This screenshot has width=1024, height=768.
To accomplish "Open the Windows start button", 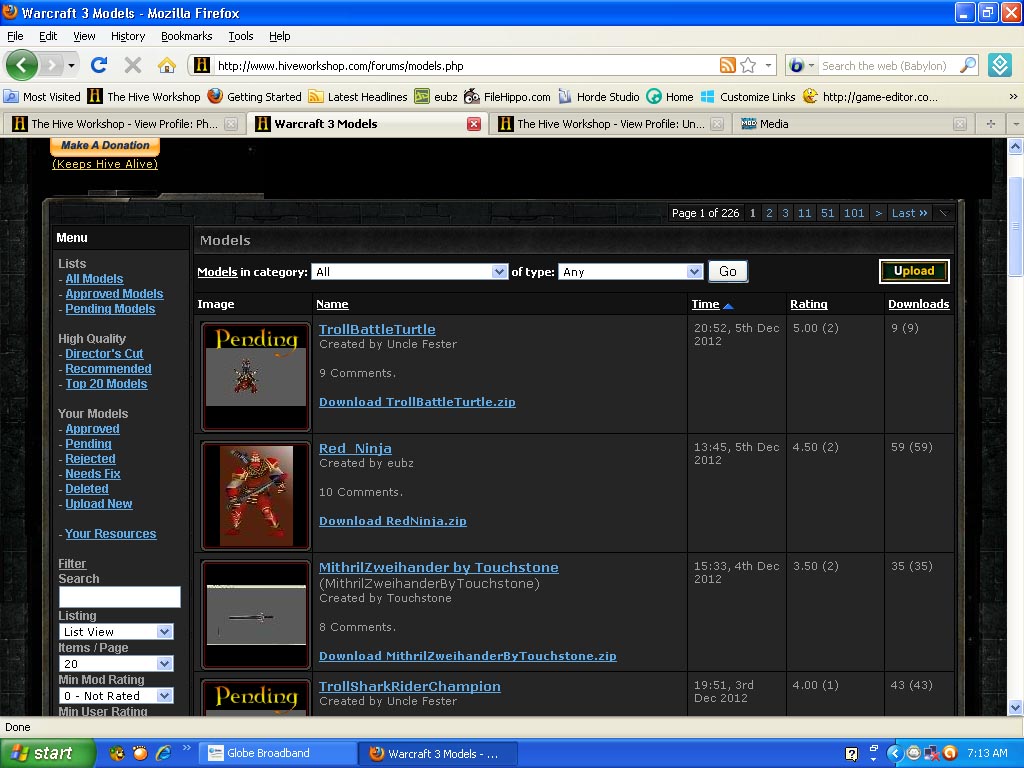I will coord(46,754).
